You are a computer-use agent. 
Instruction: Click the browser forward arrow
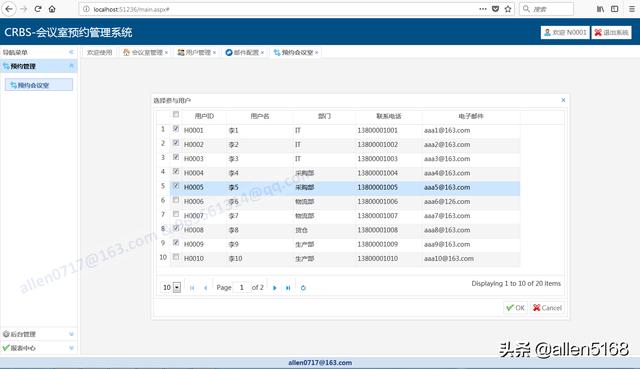coord(24,9)
